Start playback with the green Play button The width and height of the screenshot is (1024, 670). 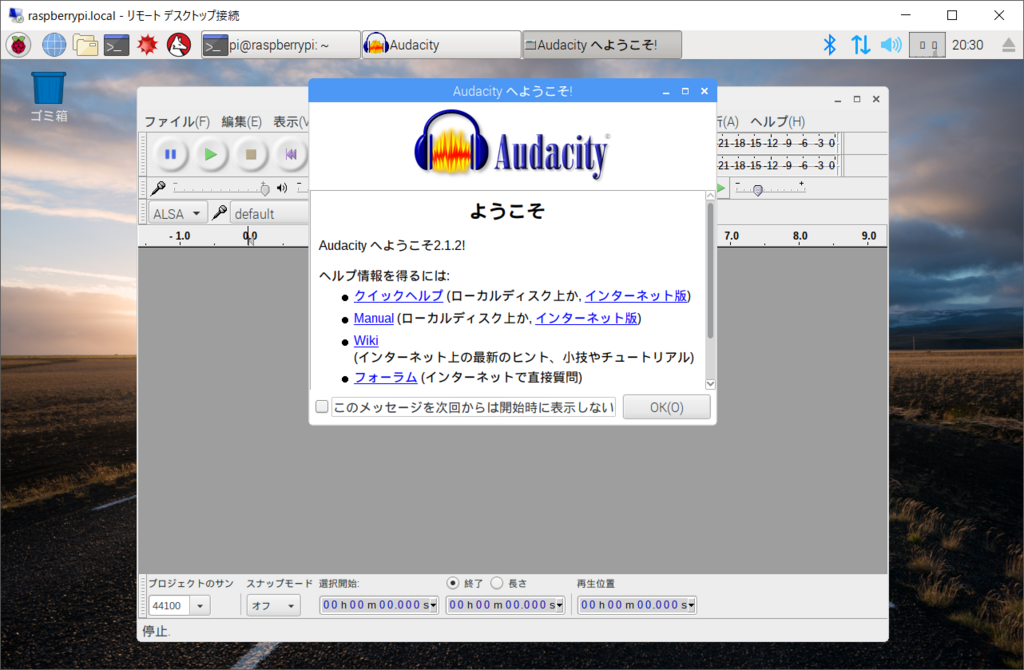(x=211, y=154)
